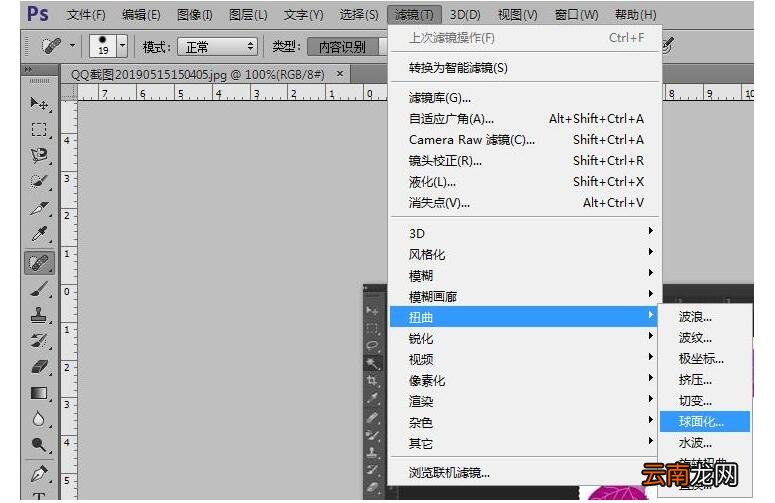Select the Pen tool
The image size is (775, 503).
pyautogui.click(x=39, y=473)
